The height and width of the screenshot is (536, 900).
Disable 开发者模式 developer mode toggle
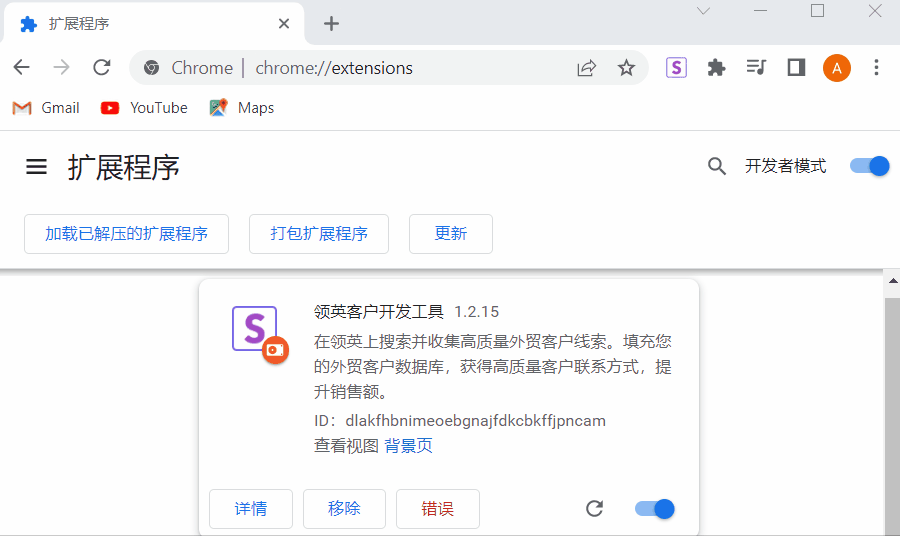(x=869, y=167)
